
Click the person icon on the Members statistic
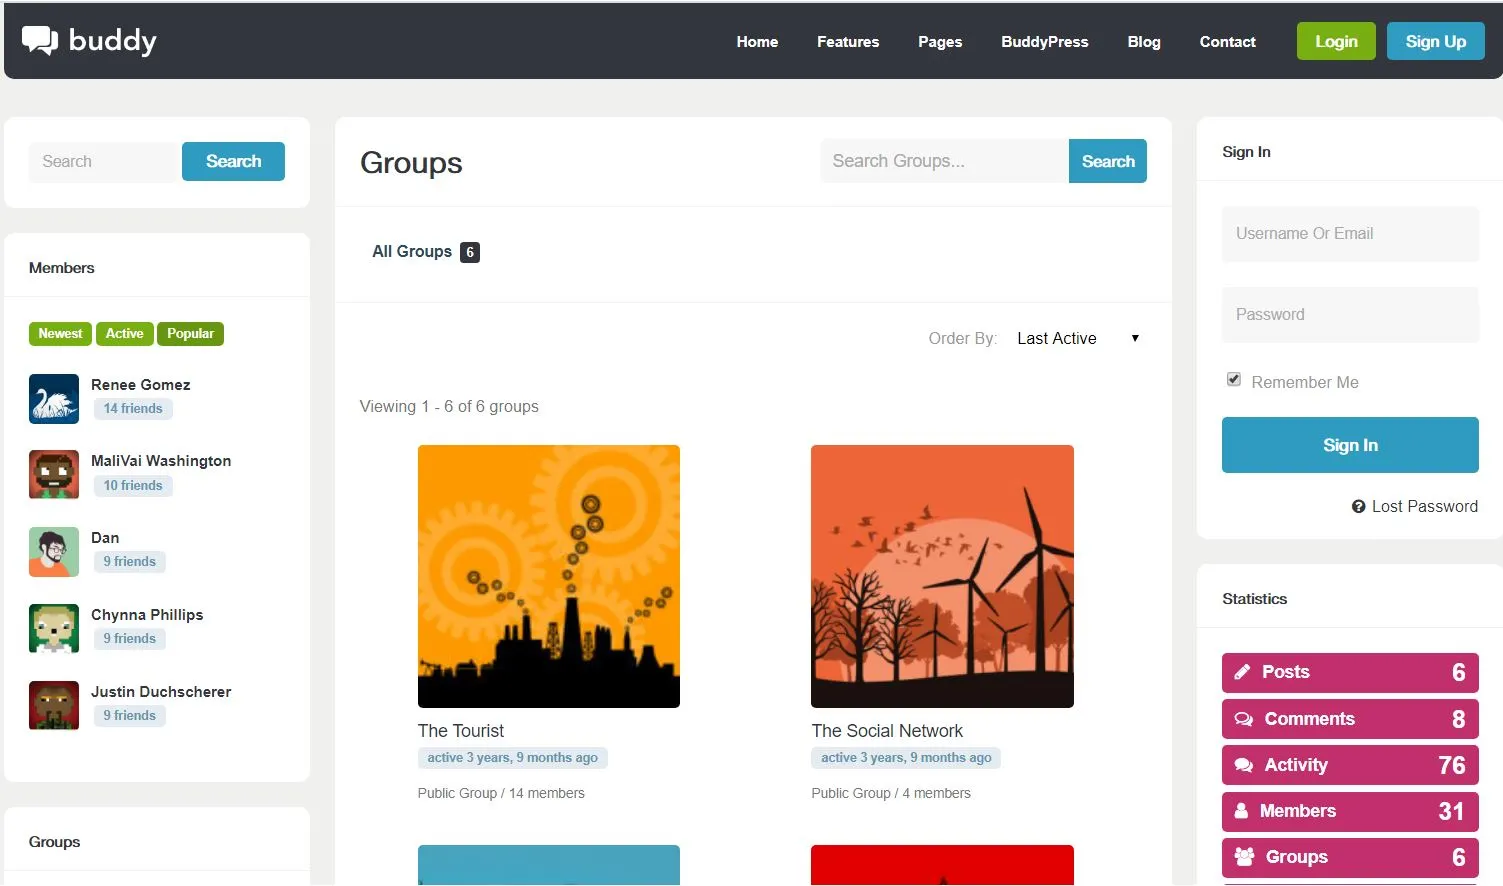coord(1243,811)
